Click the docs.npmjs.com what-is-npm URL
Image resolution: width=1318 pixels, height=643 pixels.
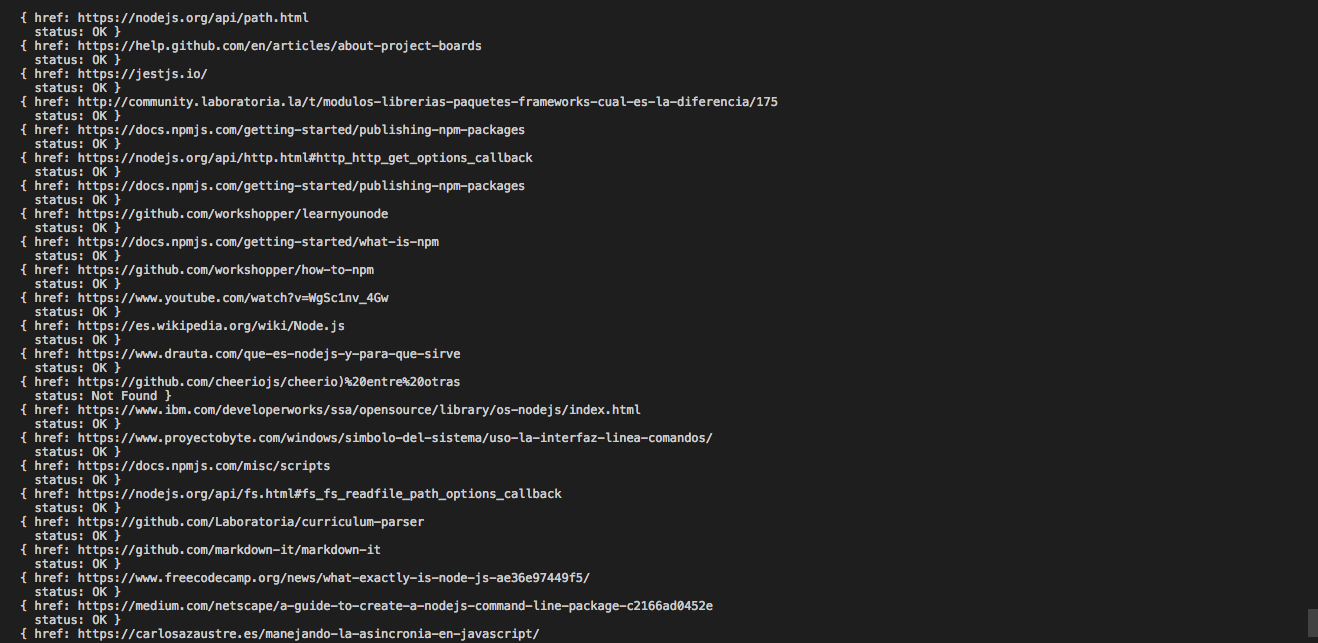(258, 242)
